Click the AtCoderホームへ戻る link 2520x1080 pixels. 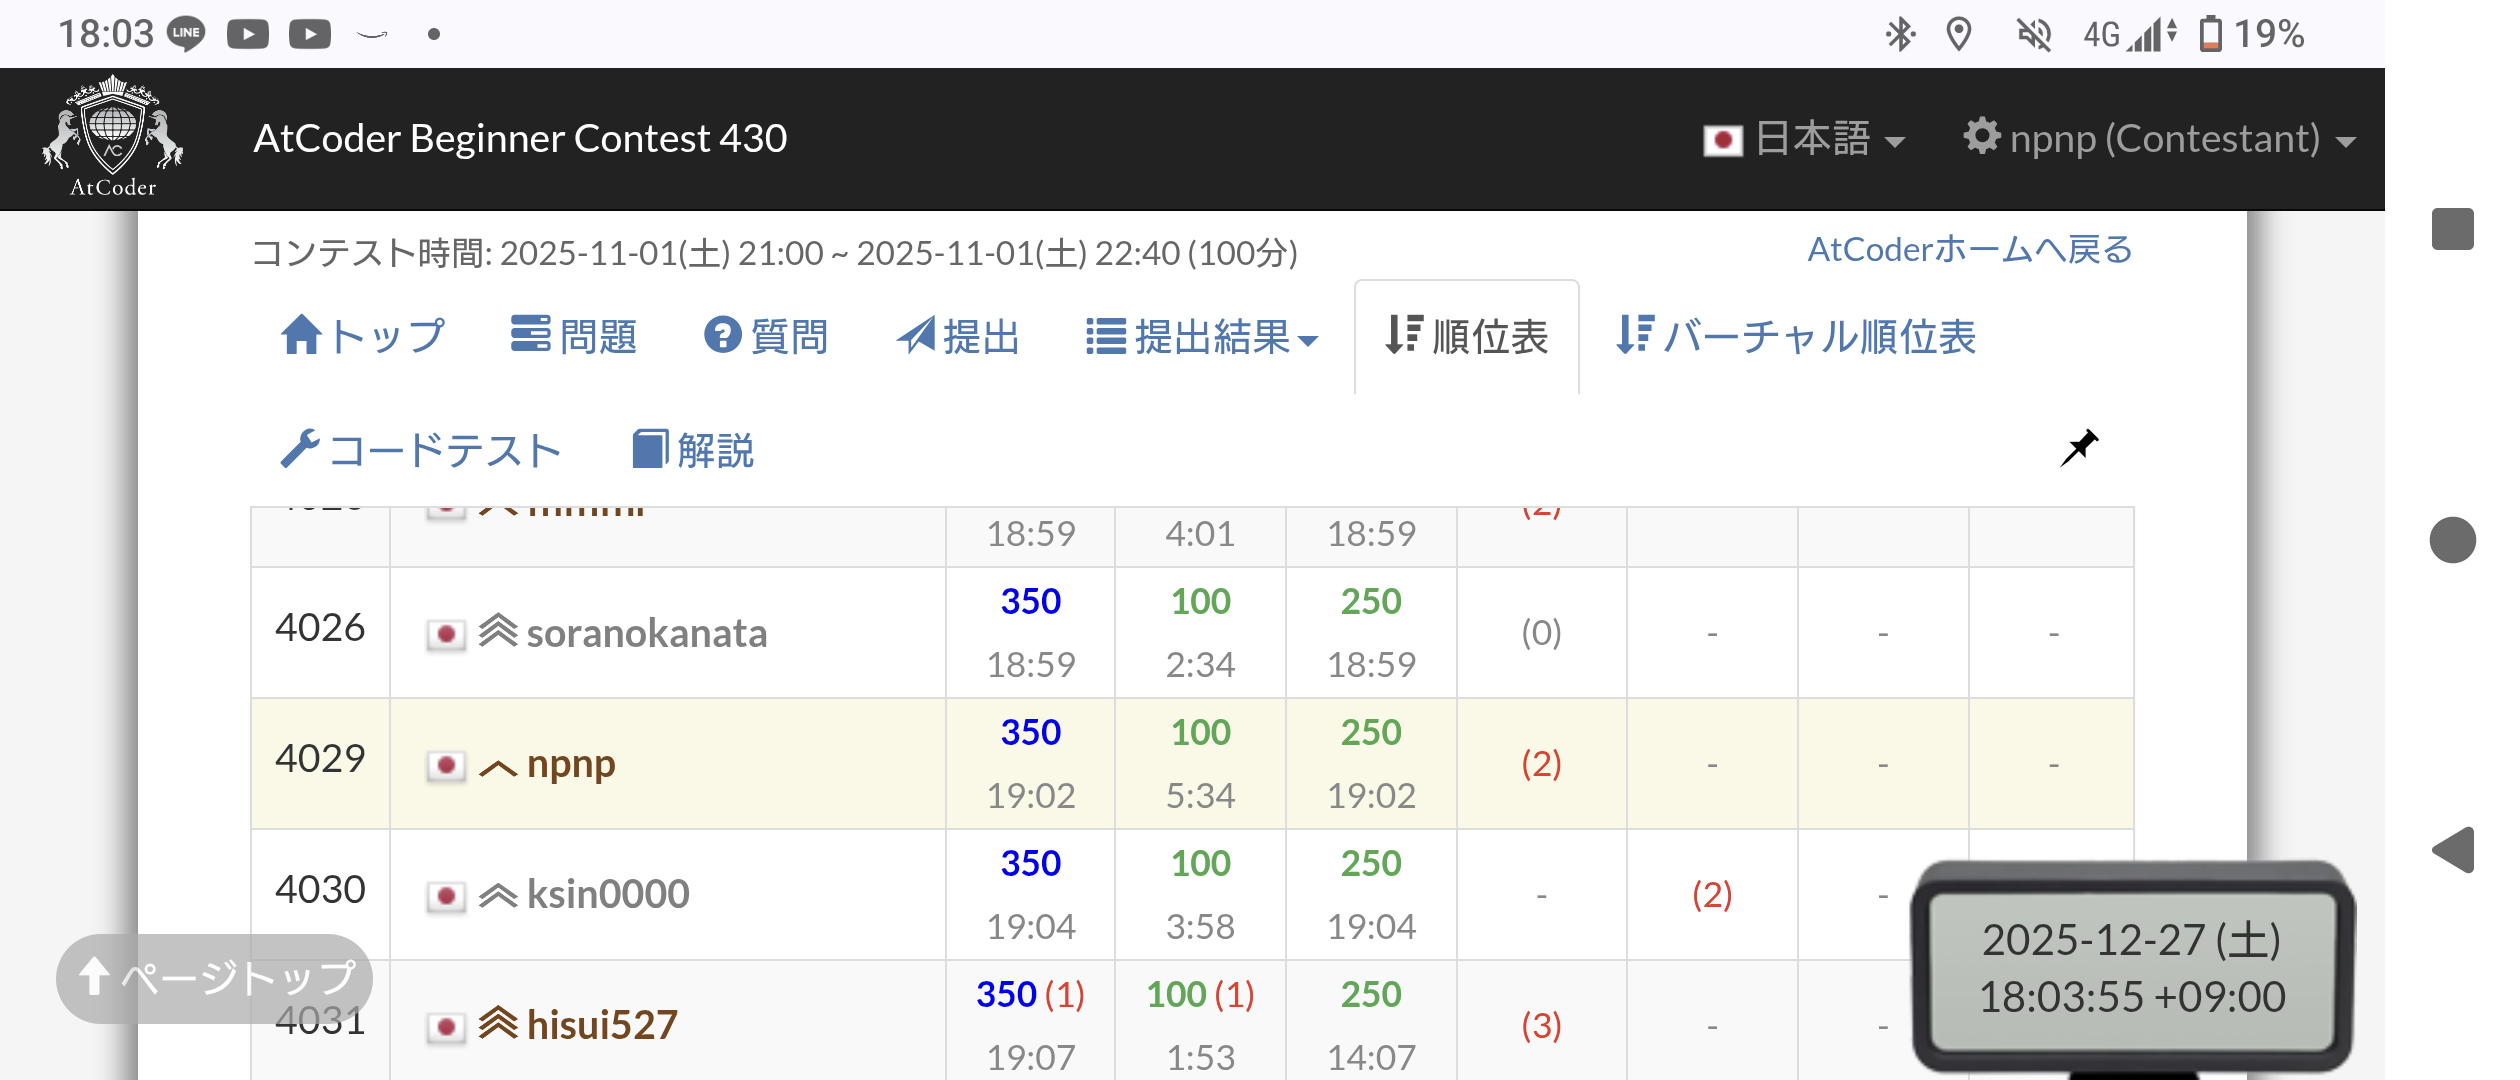tap(1968, 249)
